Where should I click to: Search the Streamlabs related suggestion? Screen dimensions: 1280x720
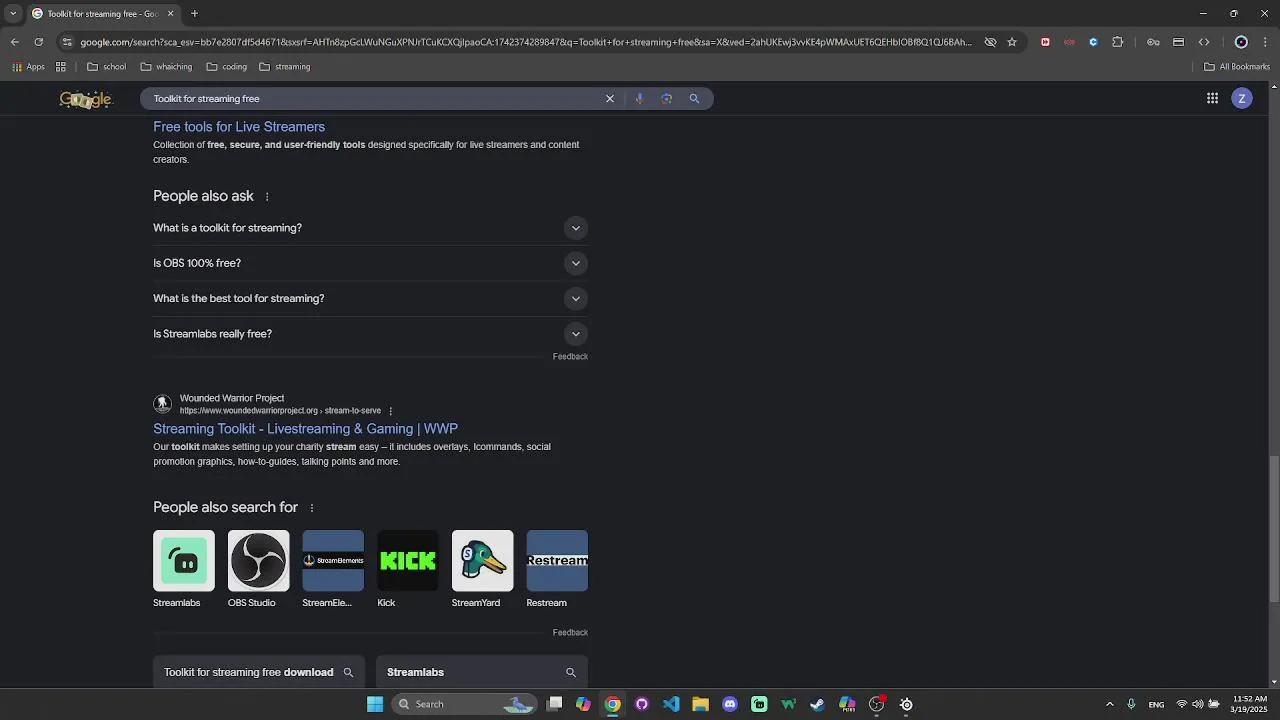click(482, 672)
